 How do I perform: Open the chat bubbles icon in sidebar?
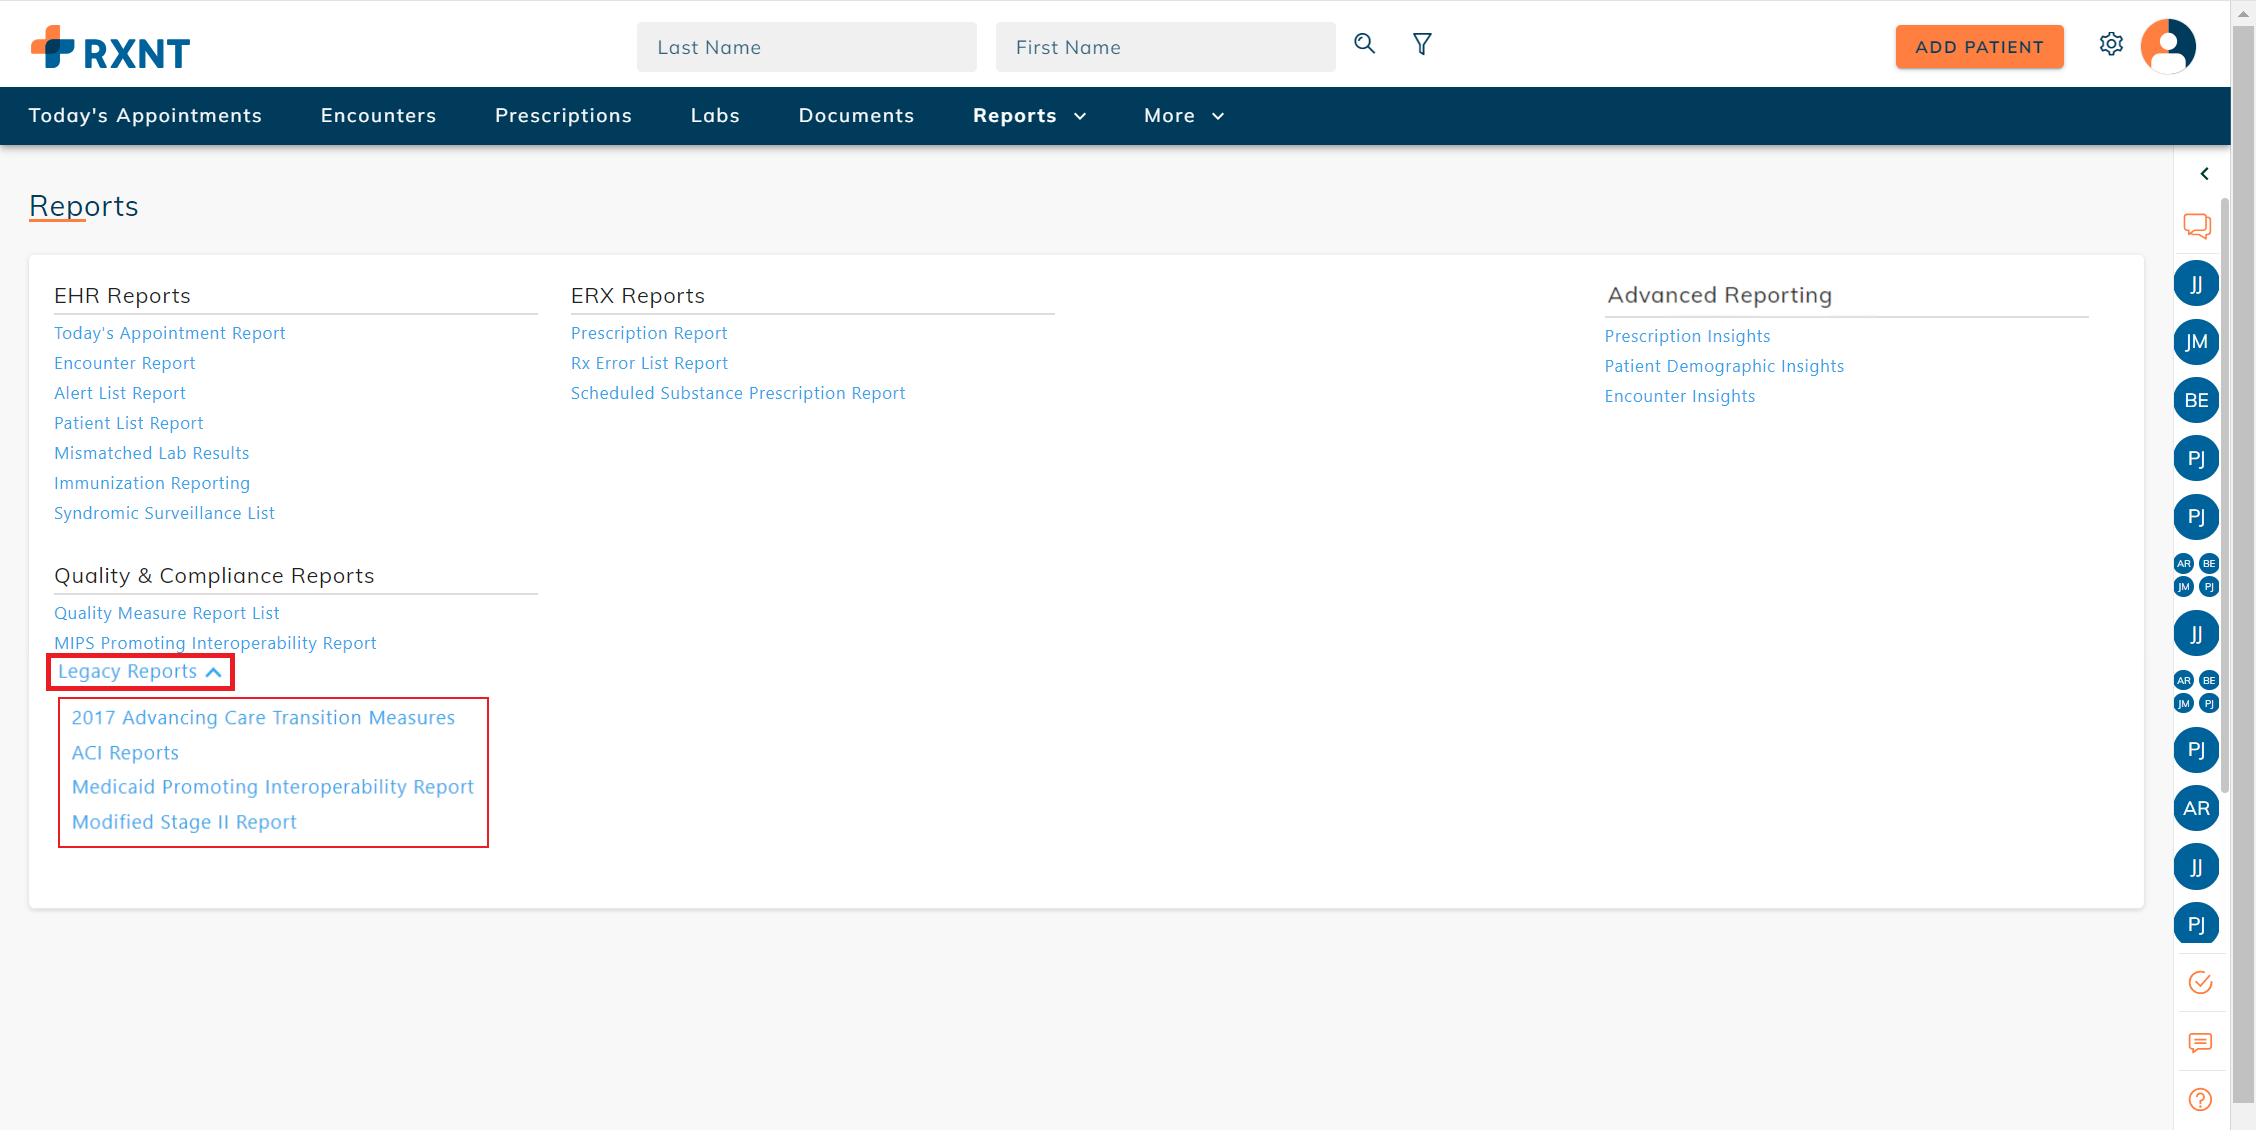[2197, 226]
